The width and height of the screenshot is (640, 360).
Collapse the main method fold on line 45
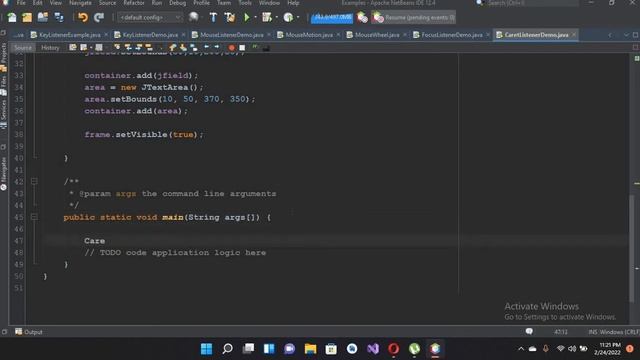(x=34, y=217)
